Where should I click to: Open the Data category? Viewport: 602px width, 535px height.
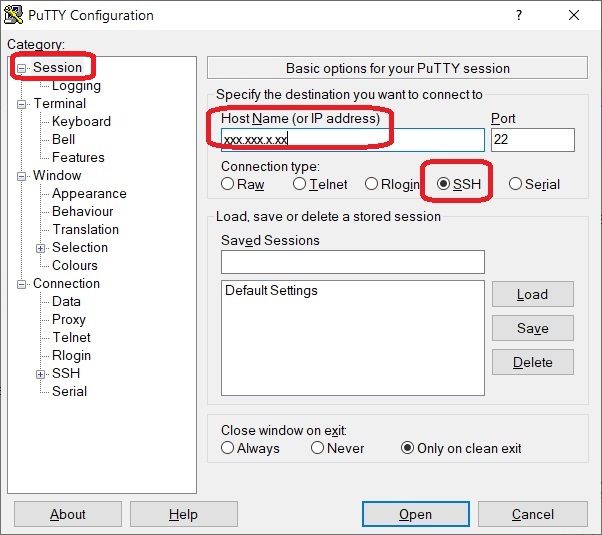66,301
